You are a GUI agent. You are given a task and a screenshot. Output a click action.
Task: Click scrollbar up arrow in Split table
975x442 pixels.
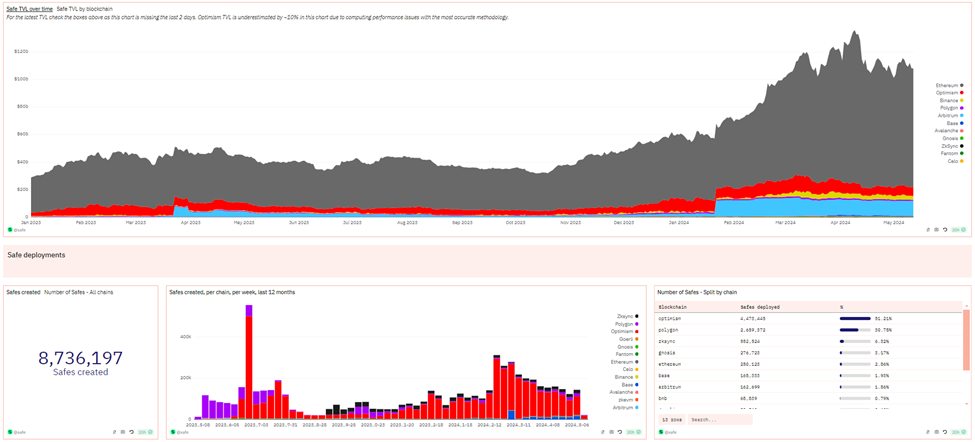click(x=966, y=306)
